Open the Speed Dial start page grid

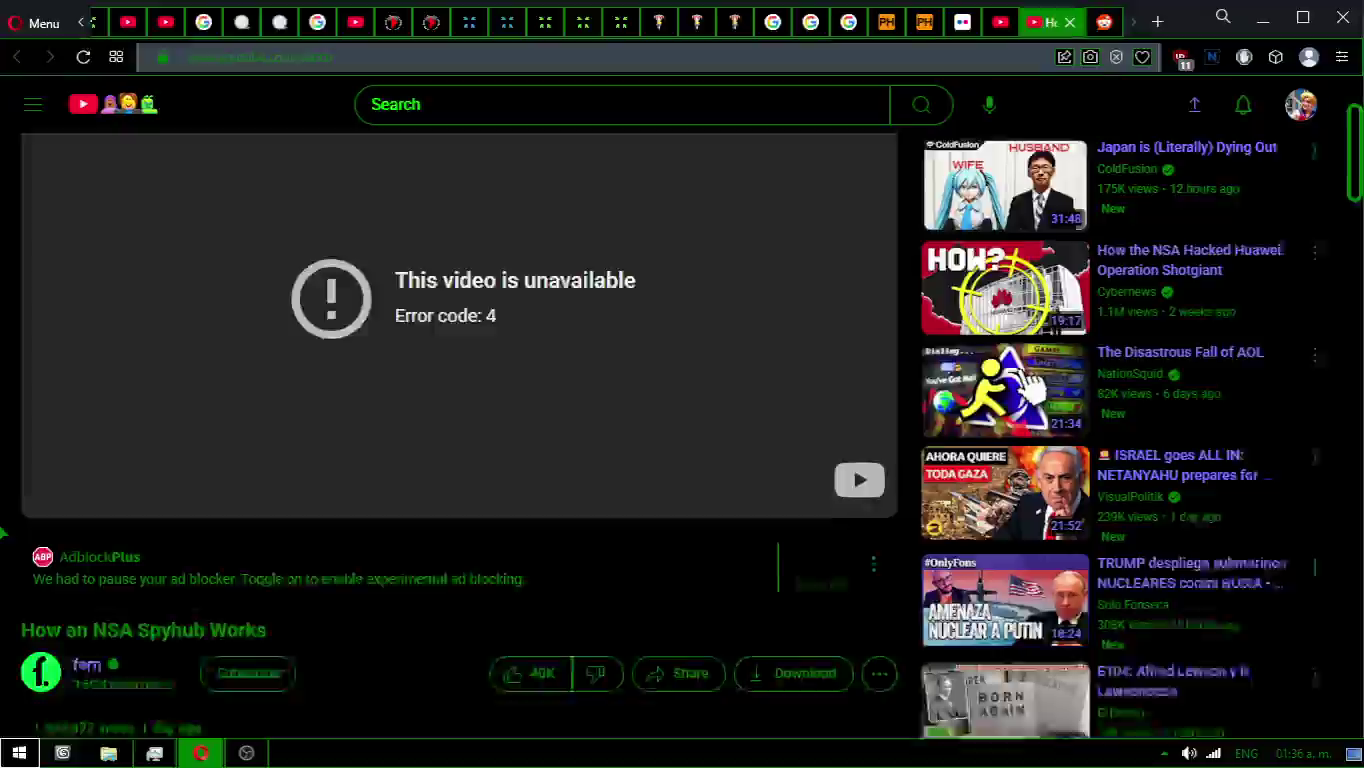click(116, 57)
